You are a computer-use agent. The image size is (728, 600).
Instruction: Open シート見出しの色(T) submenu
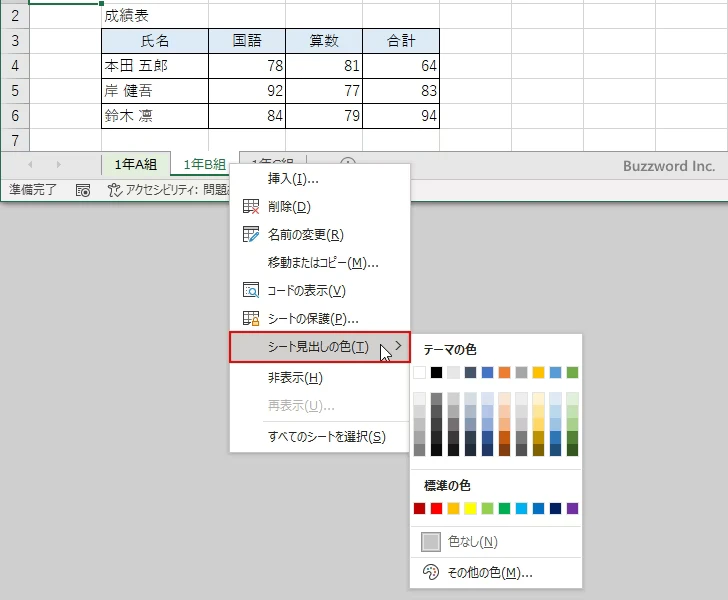(320, 347)
